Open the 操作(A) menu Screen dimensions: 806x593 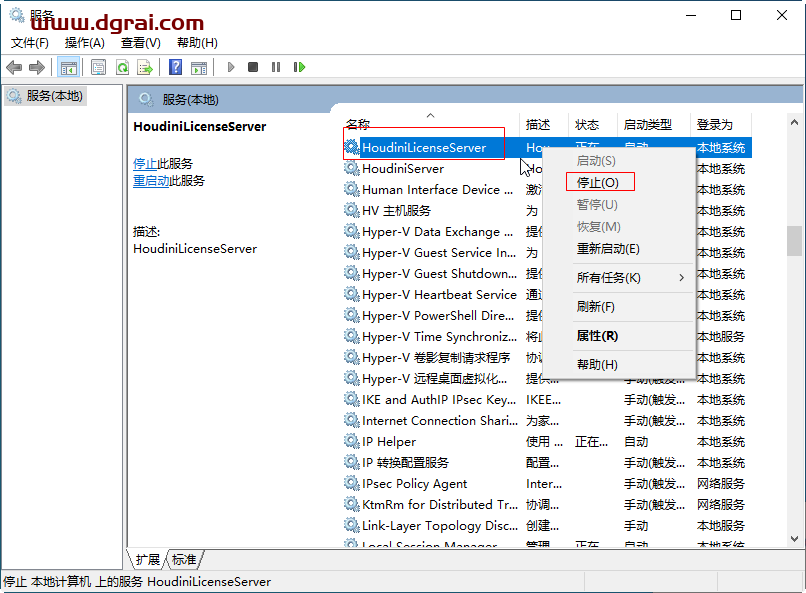[x=85, y=43]
